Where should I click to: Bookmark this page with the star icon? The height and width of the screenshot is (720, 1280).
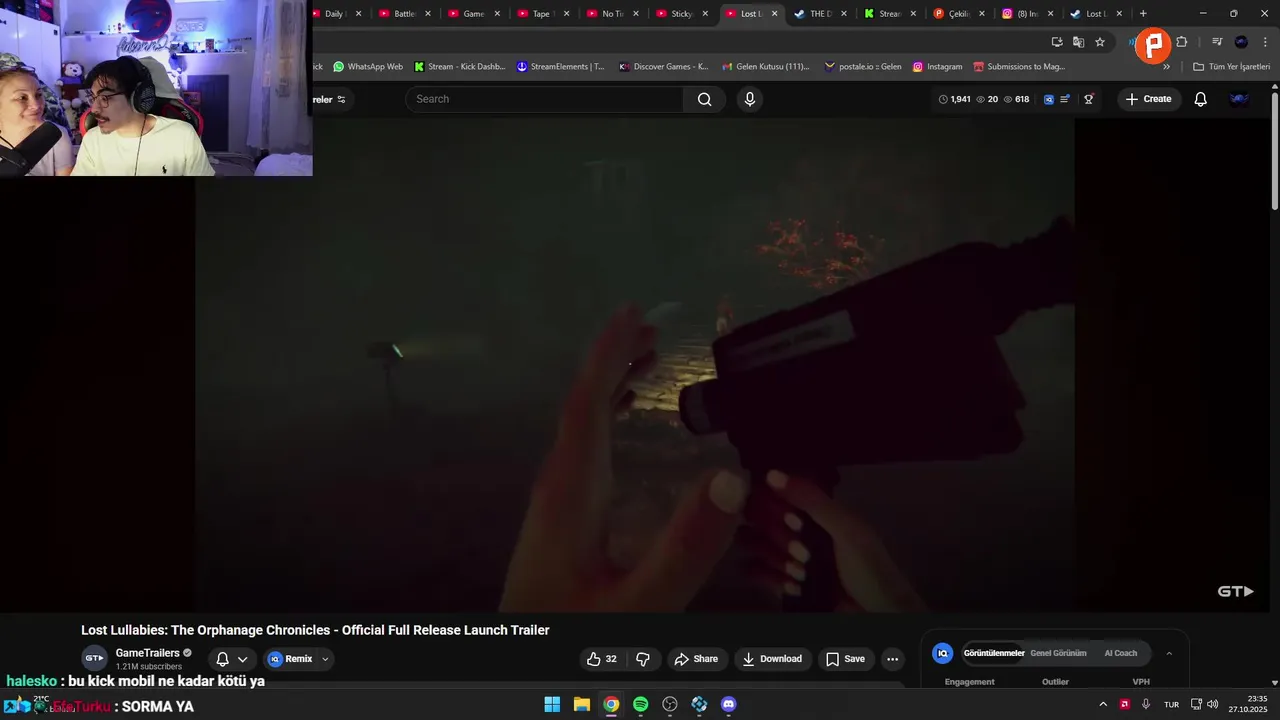(1100, 42)
